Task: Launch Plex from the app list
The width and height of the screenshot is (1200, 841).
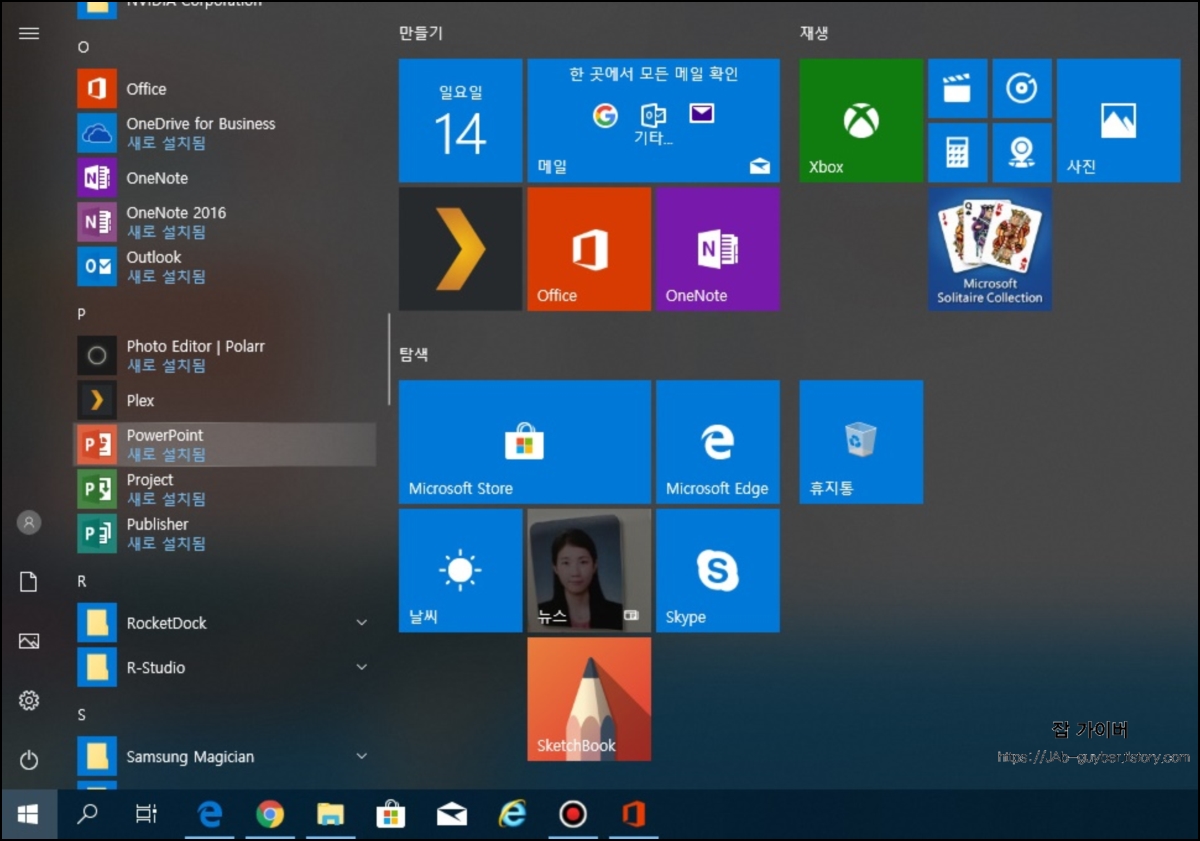Action: [x=225, y=400]
